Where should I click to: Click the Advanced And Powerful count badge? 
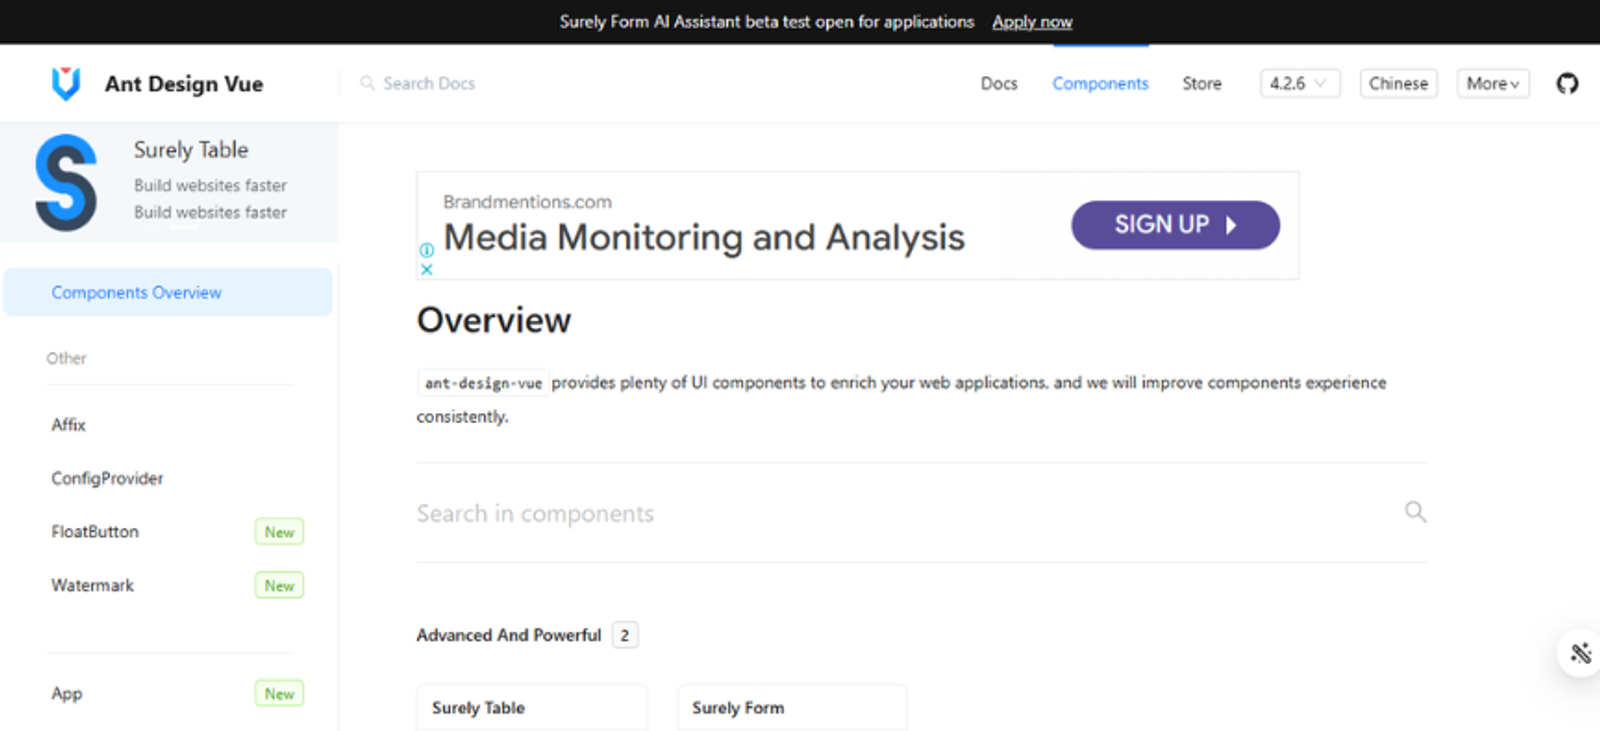[x=625, y=635]
